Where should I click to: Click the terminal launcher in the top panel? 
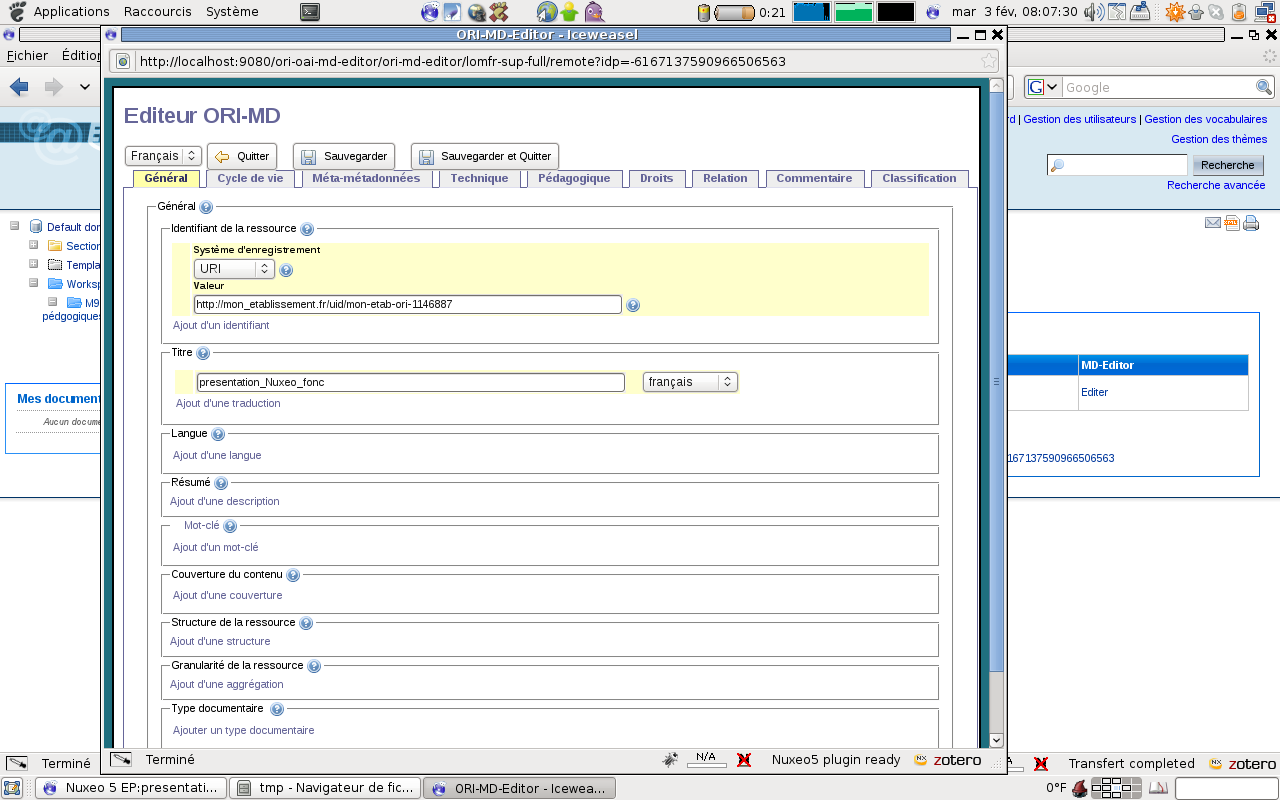click(x=310, y=12)
